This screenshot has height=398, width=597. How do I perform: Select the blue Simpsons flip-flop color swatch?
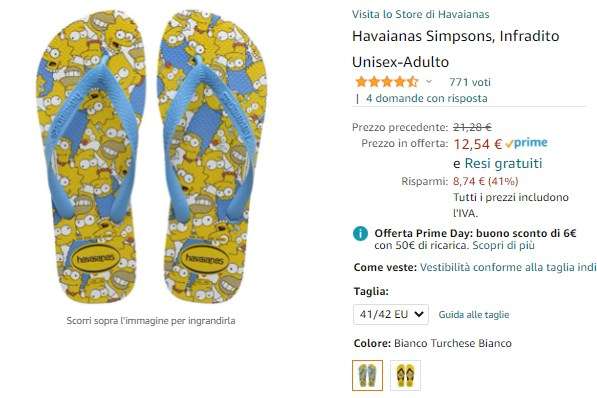coord(367,375)
